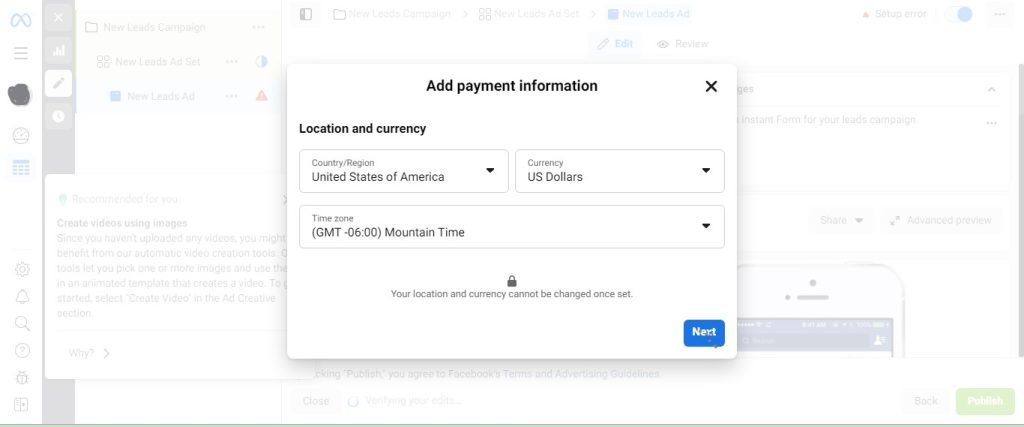Open the search magnifier icon
The height and width of the screenshot is (427, 1024).
click(22, 324)
